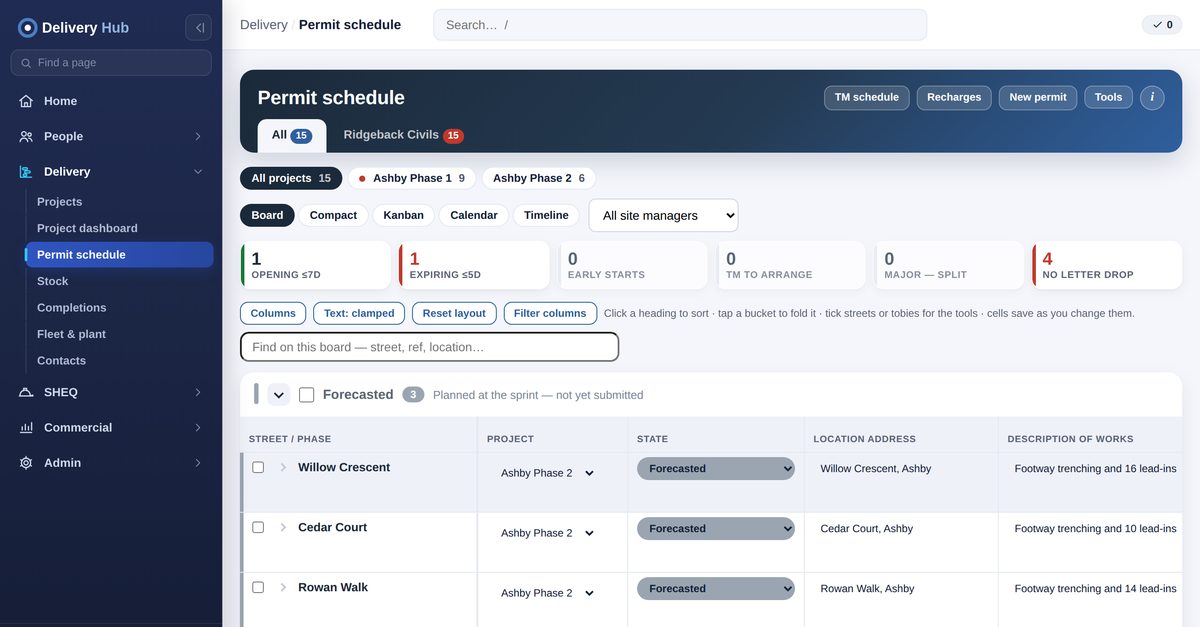Open the Project dropdown for Rowan Walk

pyautogui.click(x=547, y=593)
